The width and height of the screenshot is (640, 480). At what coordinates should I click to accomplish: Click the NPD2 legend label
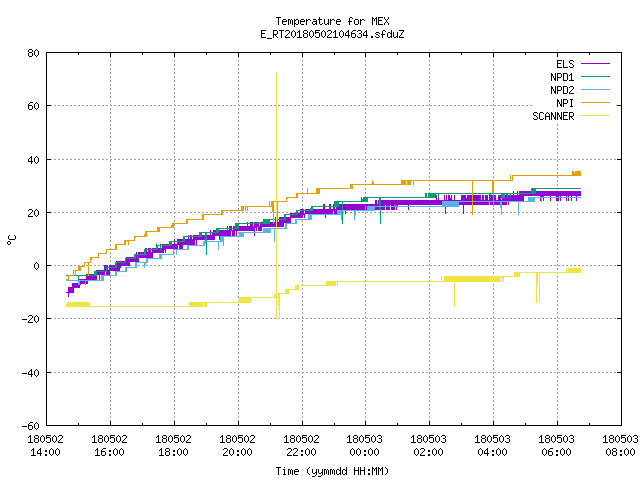[562, 90]
